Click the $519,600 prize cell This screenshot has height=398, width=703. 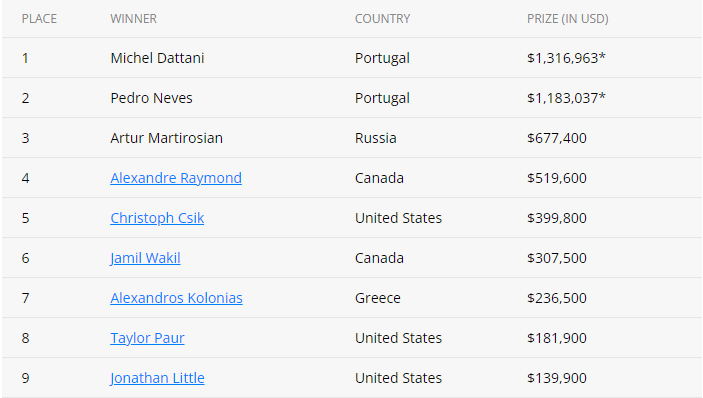[x=557, y=178]
